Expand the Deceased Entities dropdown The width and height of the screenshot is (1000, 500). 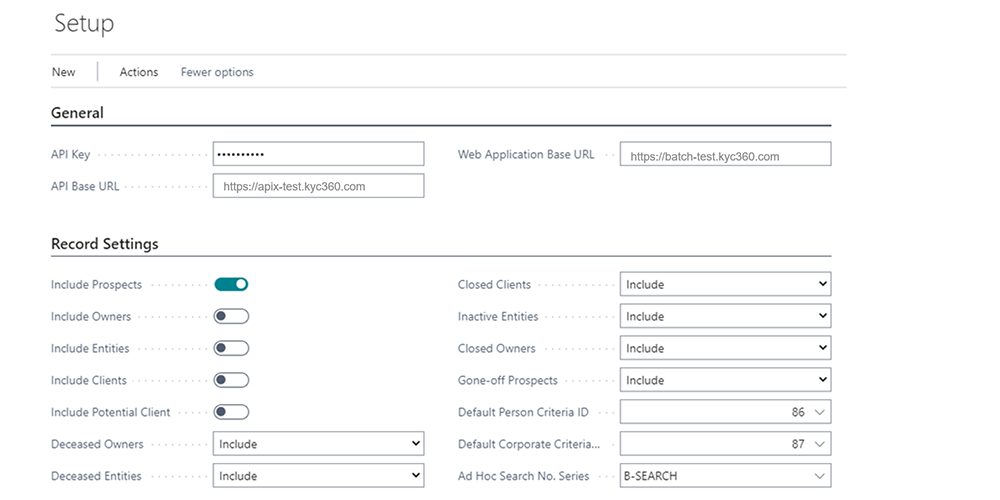318,476
